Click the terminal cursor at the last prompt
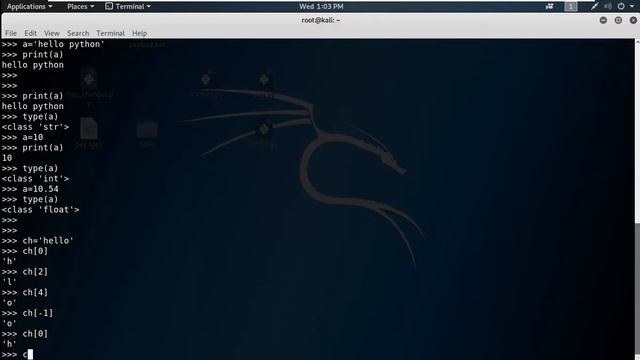The image size is (640, 360). 30,354
